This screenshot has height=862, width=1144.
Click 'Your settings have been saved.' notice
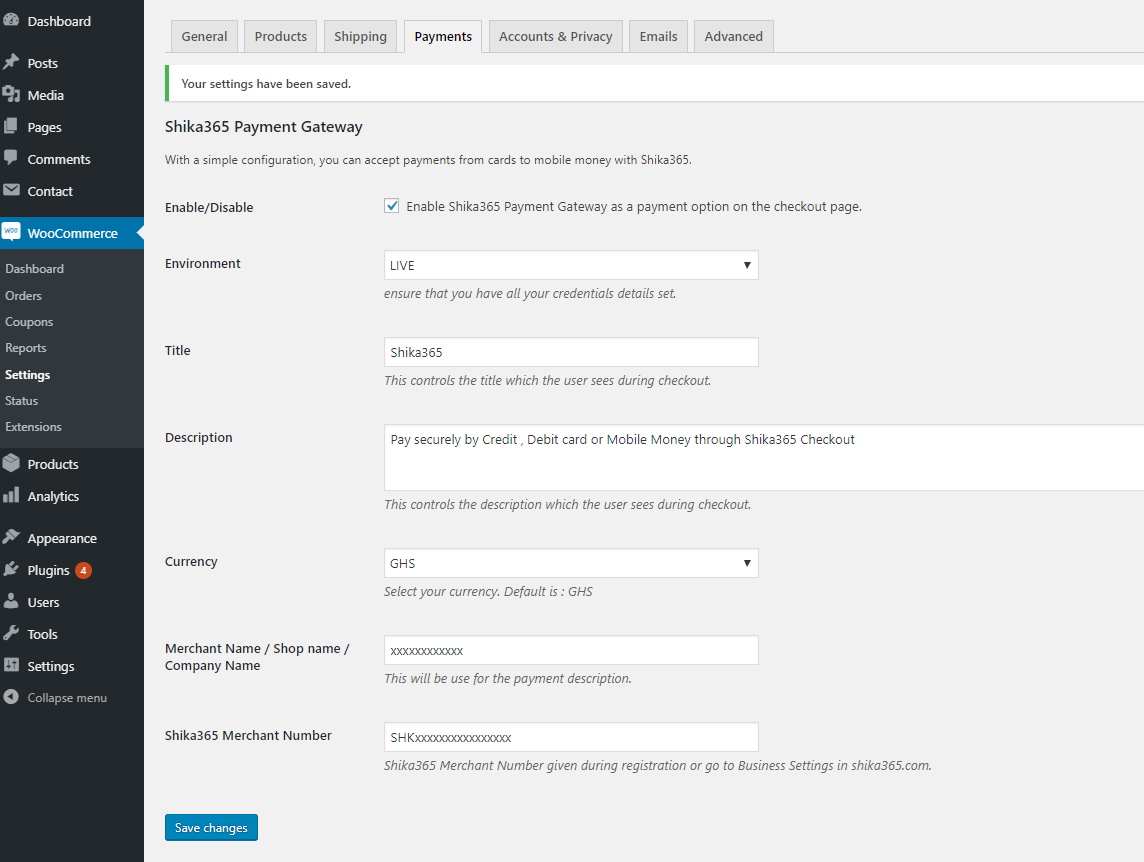click(x=266, y=84)
